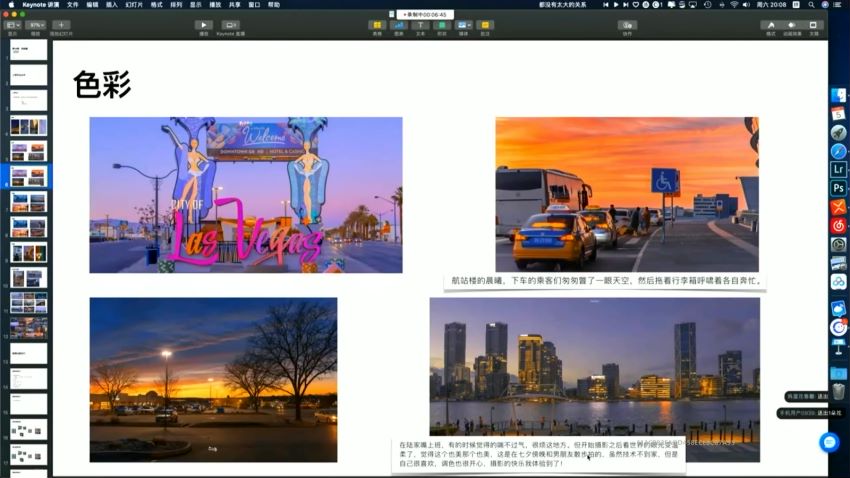Viewport: 850px width, 478px height.
Task: Open Time Machine menu bar icon
Action: pyautogui.click(x=707, y=4)
